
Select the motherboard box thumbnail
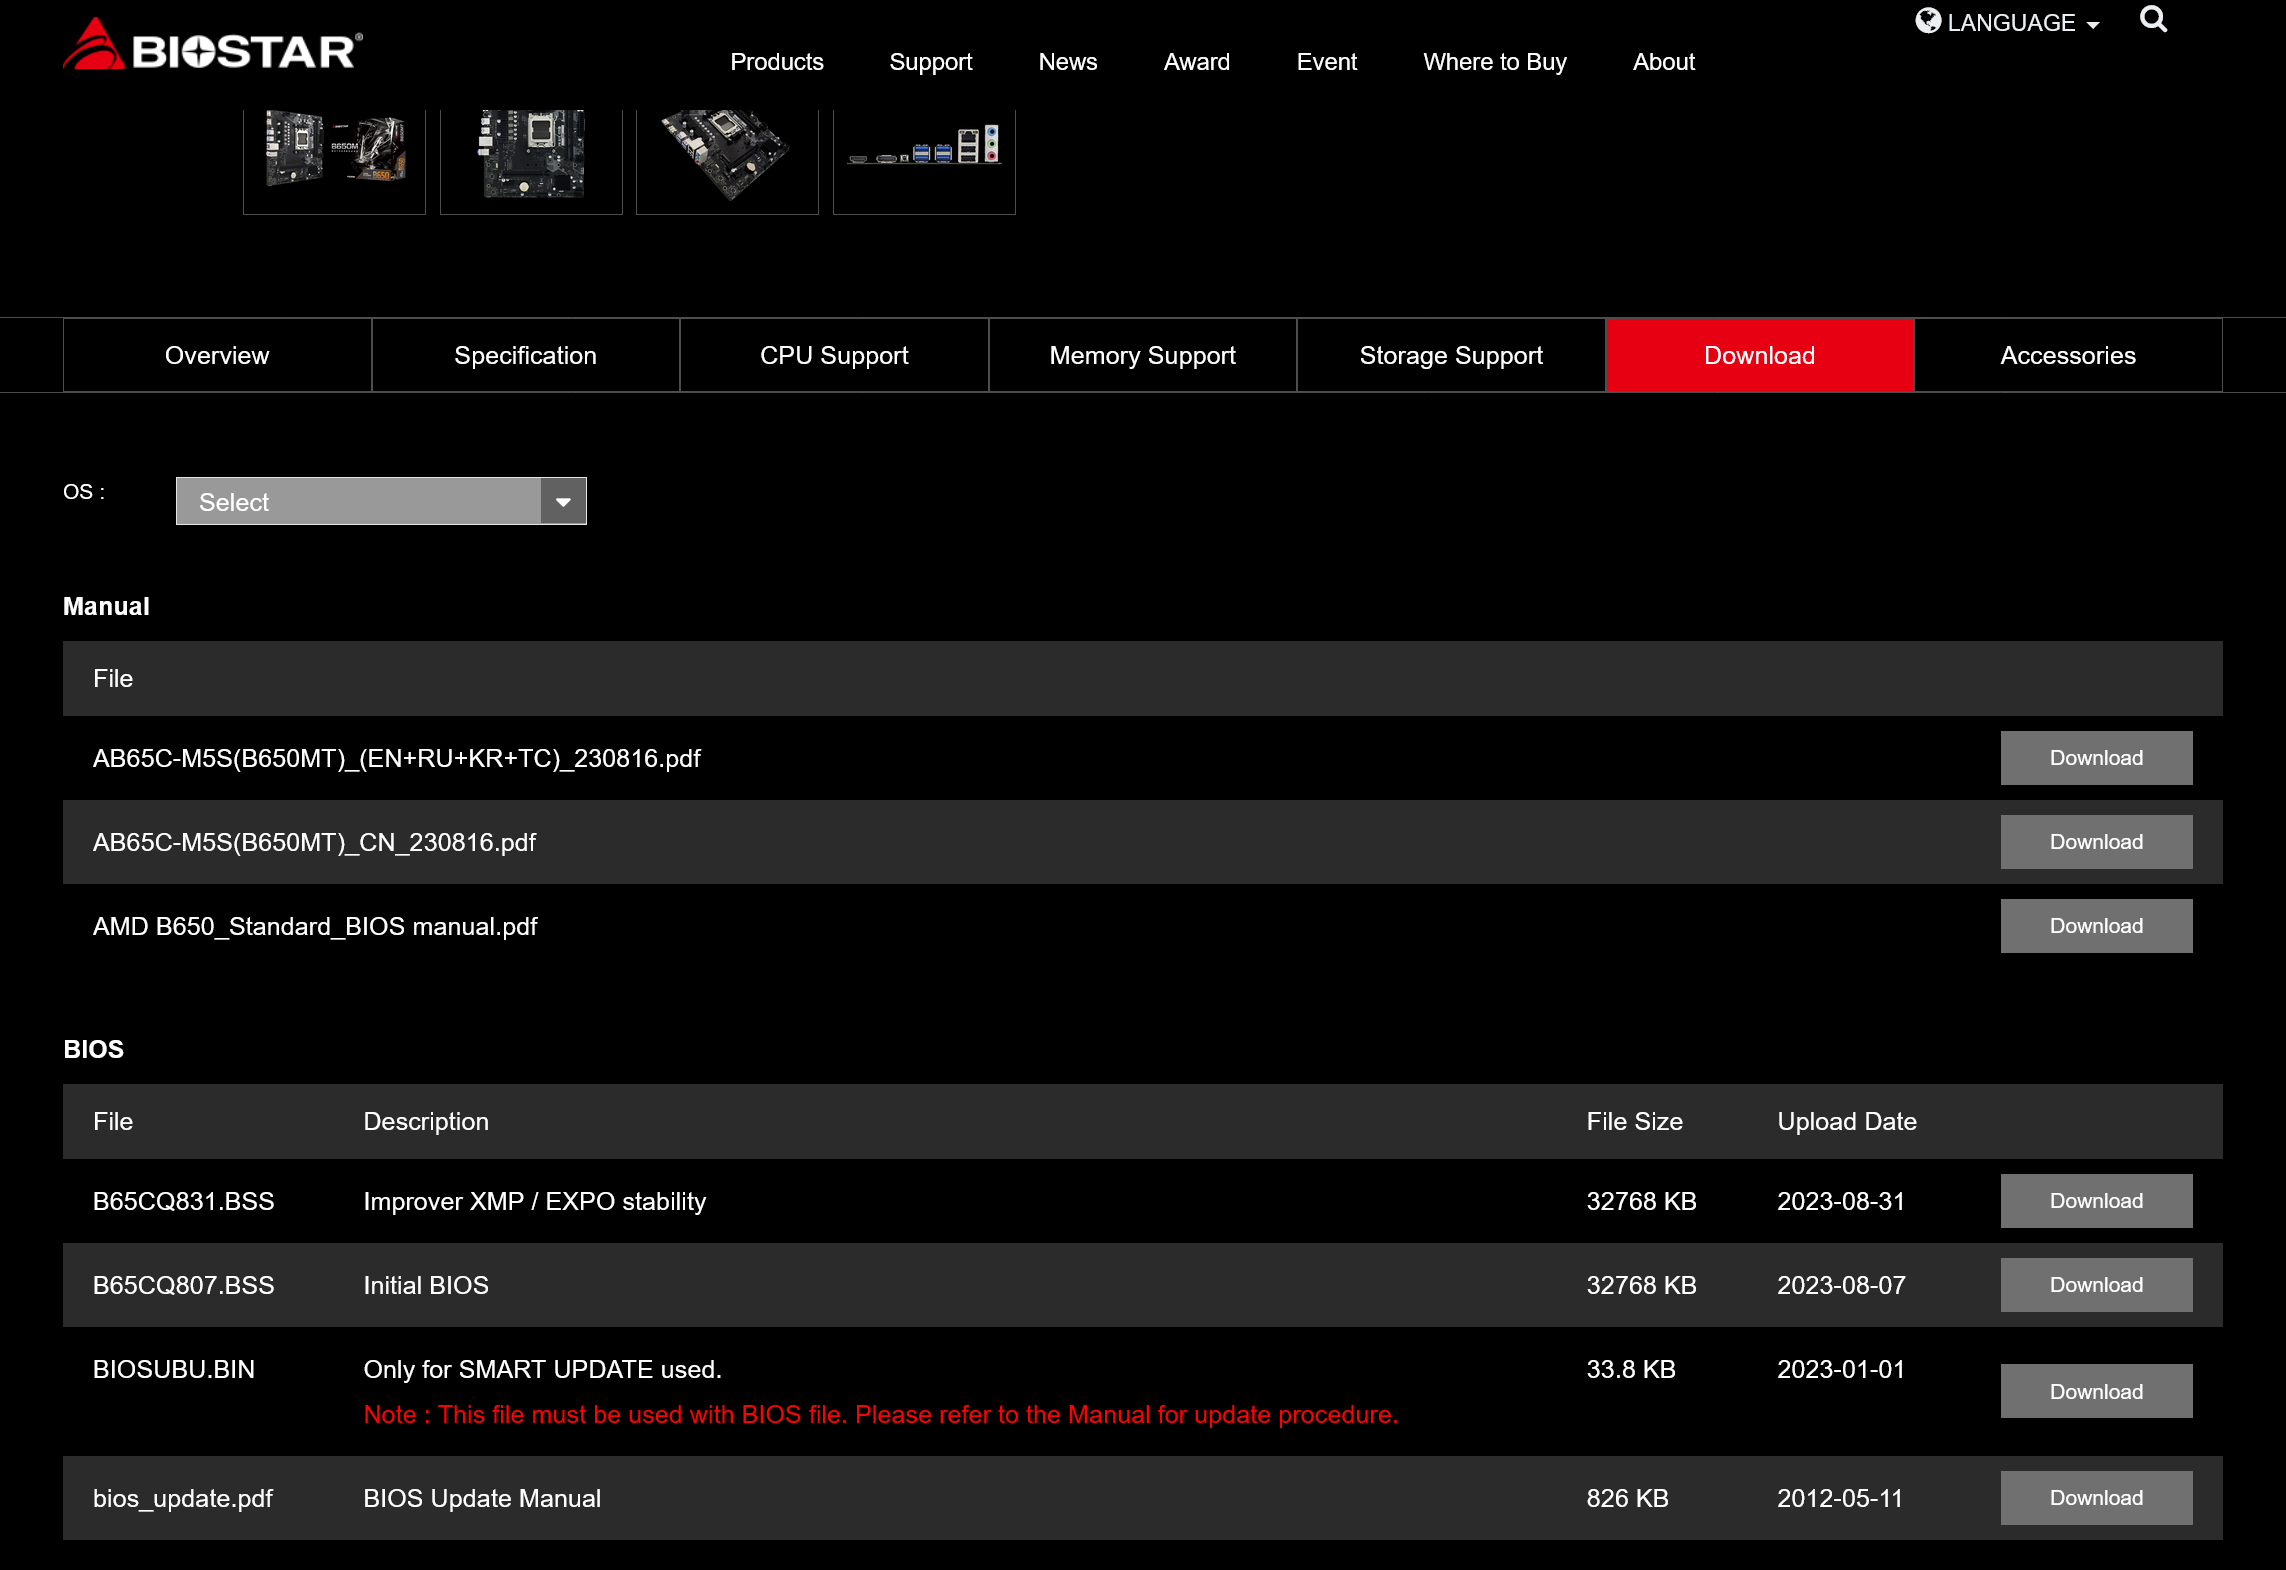pyautogui.click(x=334, y=155)
